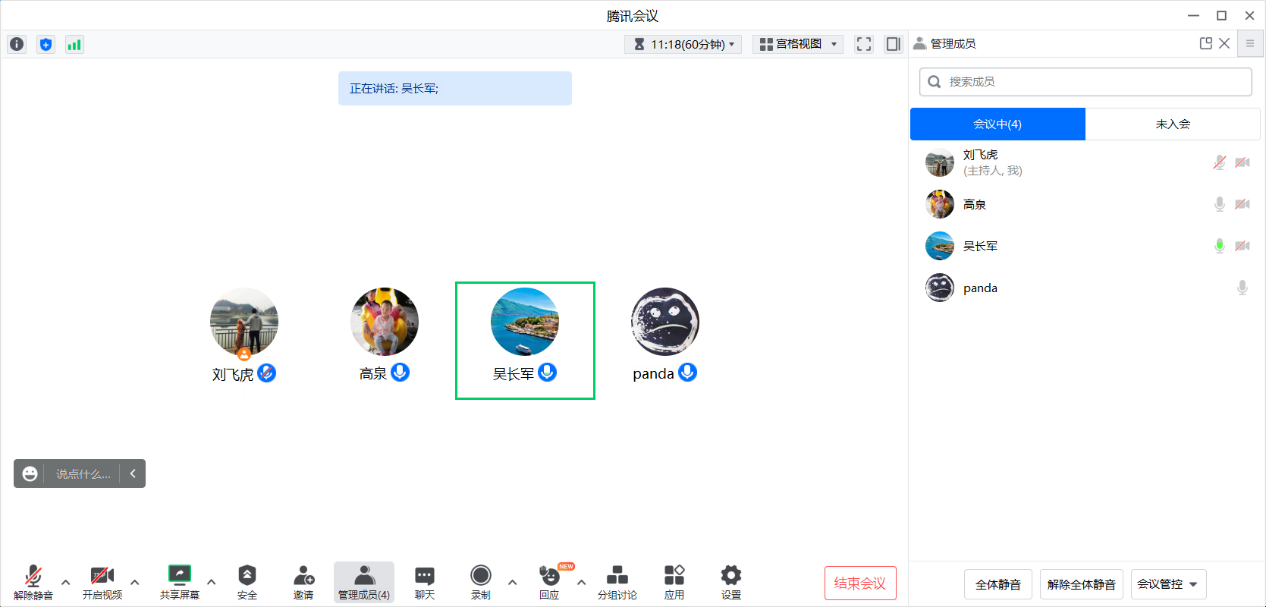Start 录制 recording
1266x607 pixels.
coord(481,582)
